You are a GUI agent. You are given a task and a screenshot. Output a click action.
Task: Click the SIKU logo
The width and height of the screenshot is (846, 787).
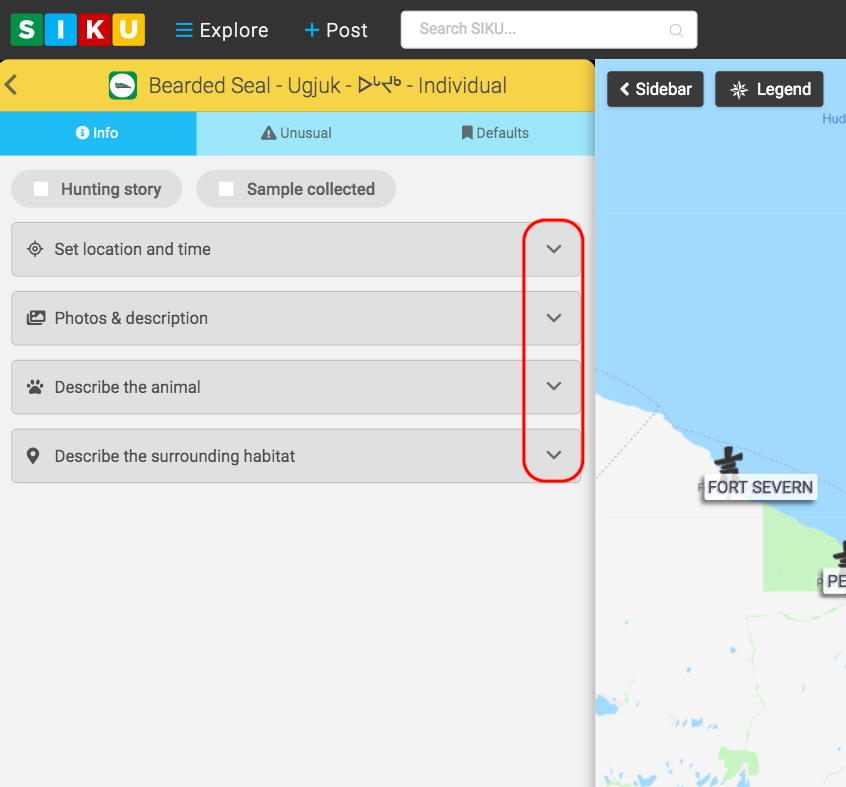77,30
